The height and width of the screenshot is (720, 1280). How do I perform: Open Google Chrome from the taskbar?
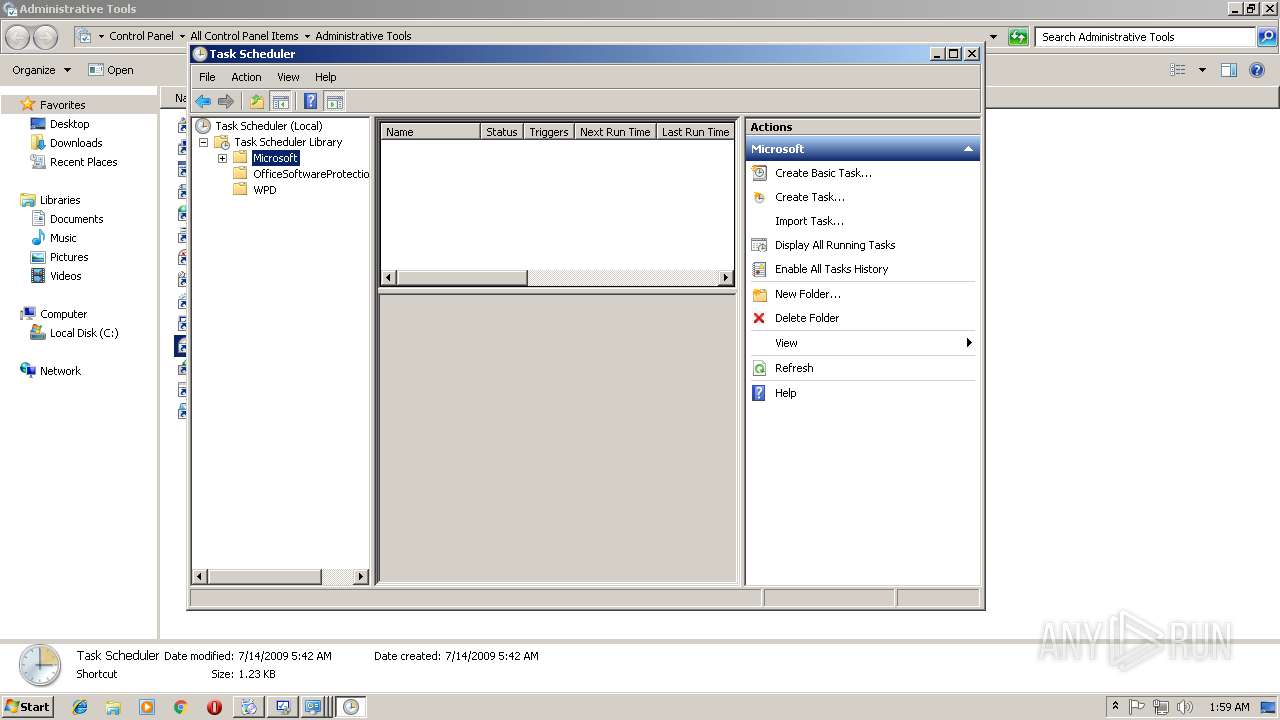[180, 707]
